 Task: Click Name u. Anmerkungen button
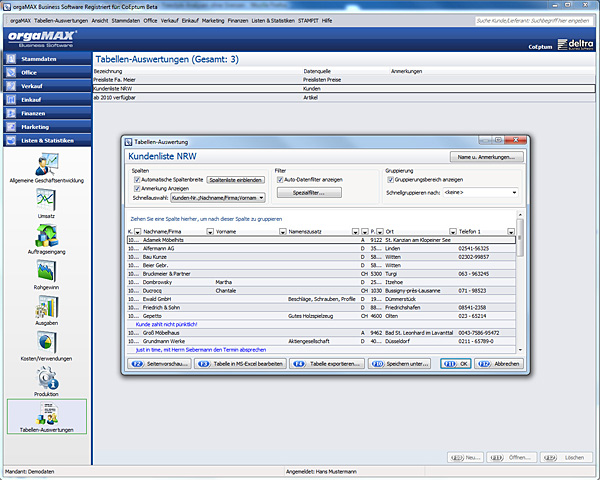(x=486, y=157)
